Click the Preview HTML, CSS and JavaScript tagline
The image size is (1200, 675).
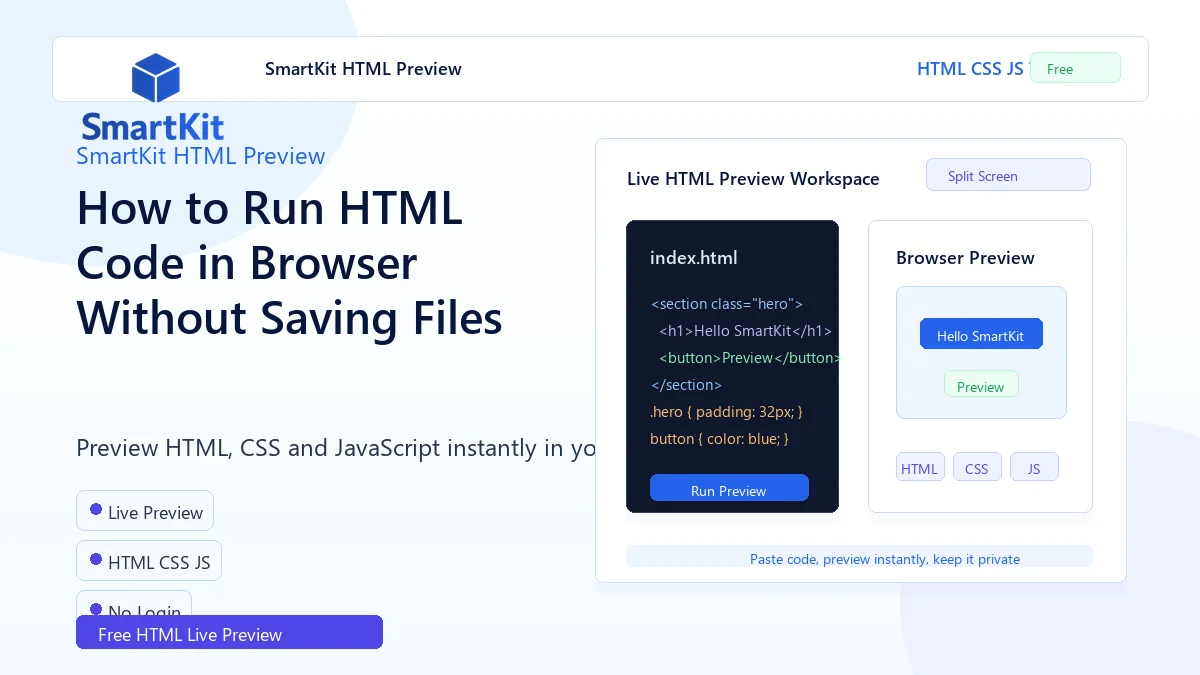pos(337,447)
